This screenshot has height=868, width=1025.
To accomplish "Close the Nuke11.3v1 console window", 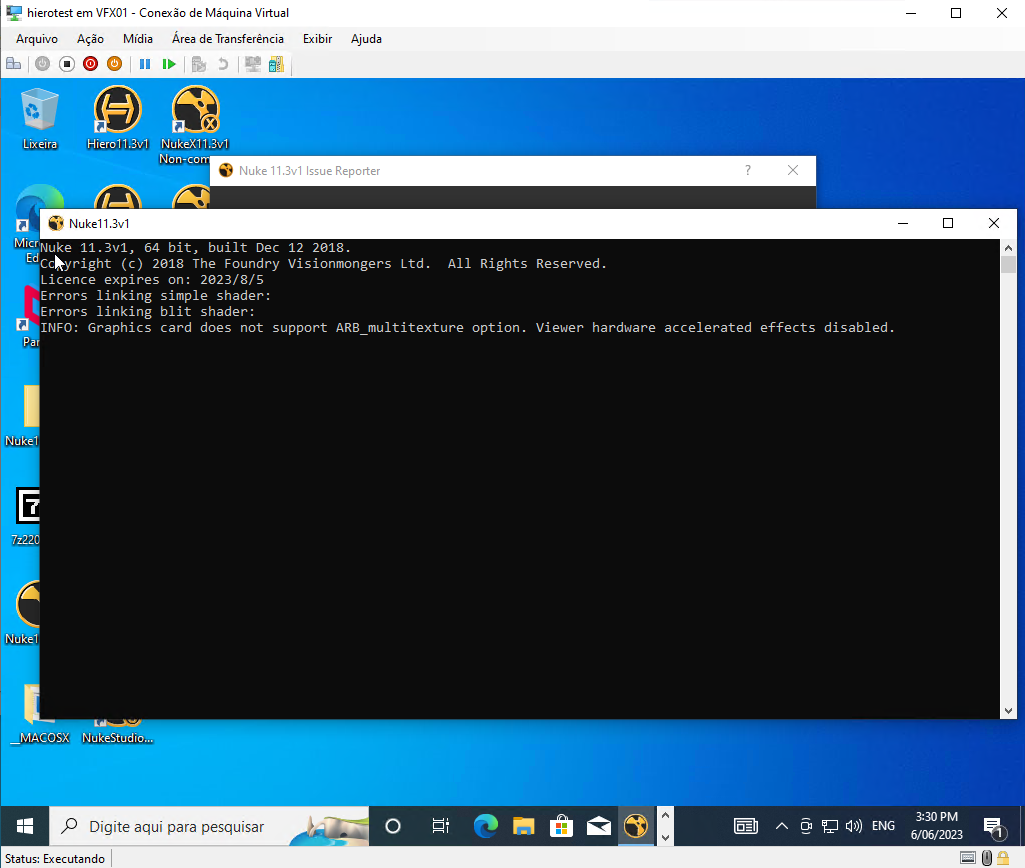I will click(994, 224).
